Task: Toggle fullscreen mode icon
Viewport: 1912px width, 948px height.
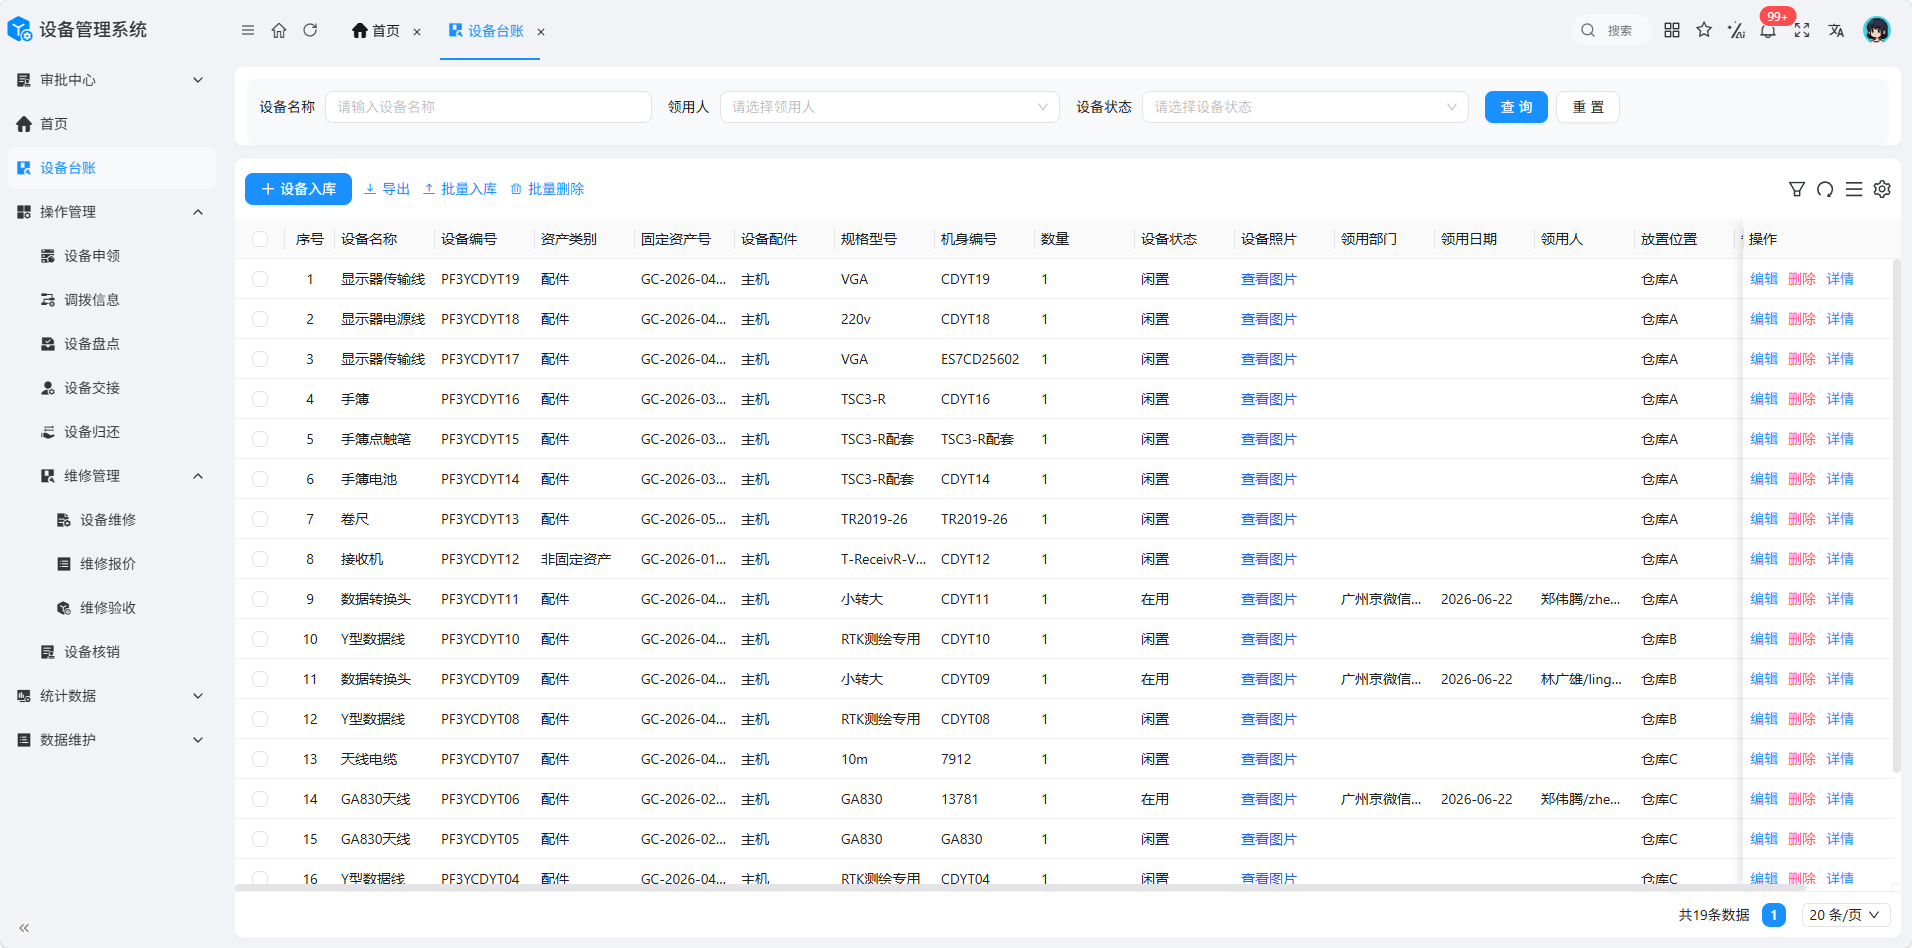Action: point(1802,30)
